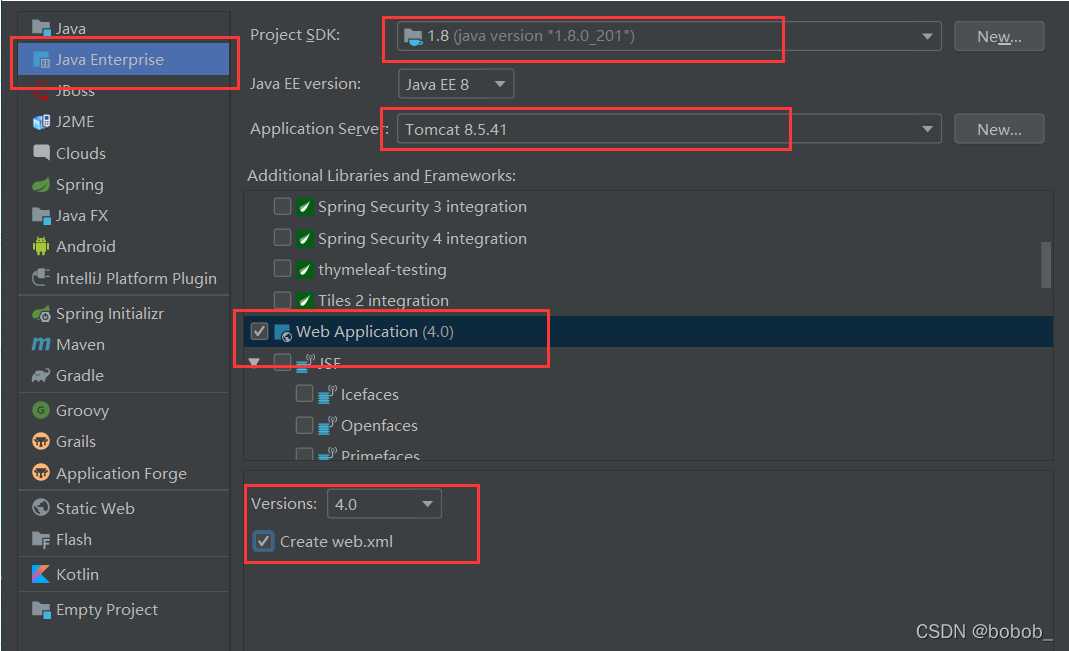1069x651 pixels.
Task: Select the Flash folder icon
Action: 41,540
